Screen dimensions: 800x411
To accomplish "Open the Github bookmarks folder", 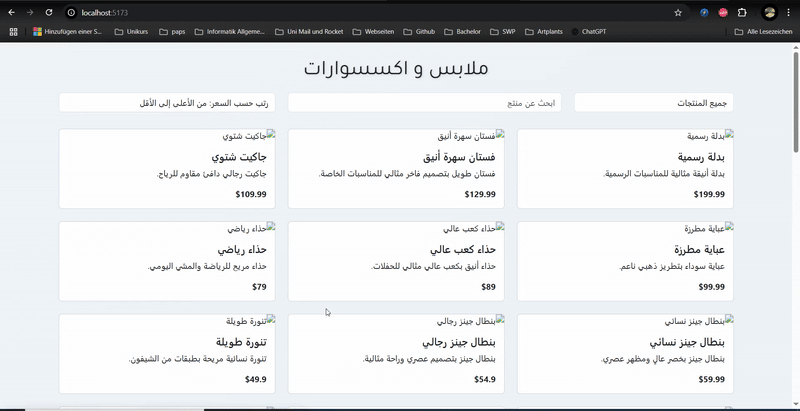I will coord(419,32).
